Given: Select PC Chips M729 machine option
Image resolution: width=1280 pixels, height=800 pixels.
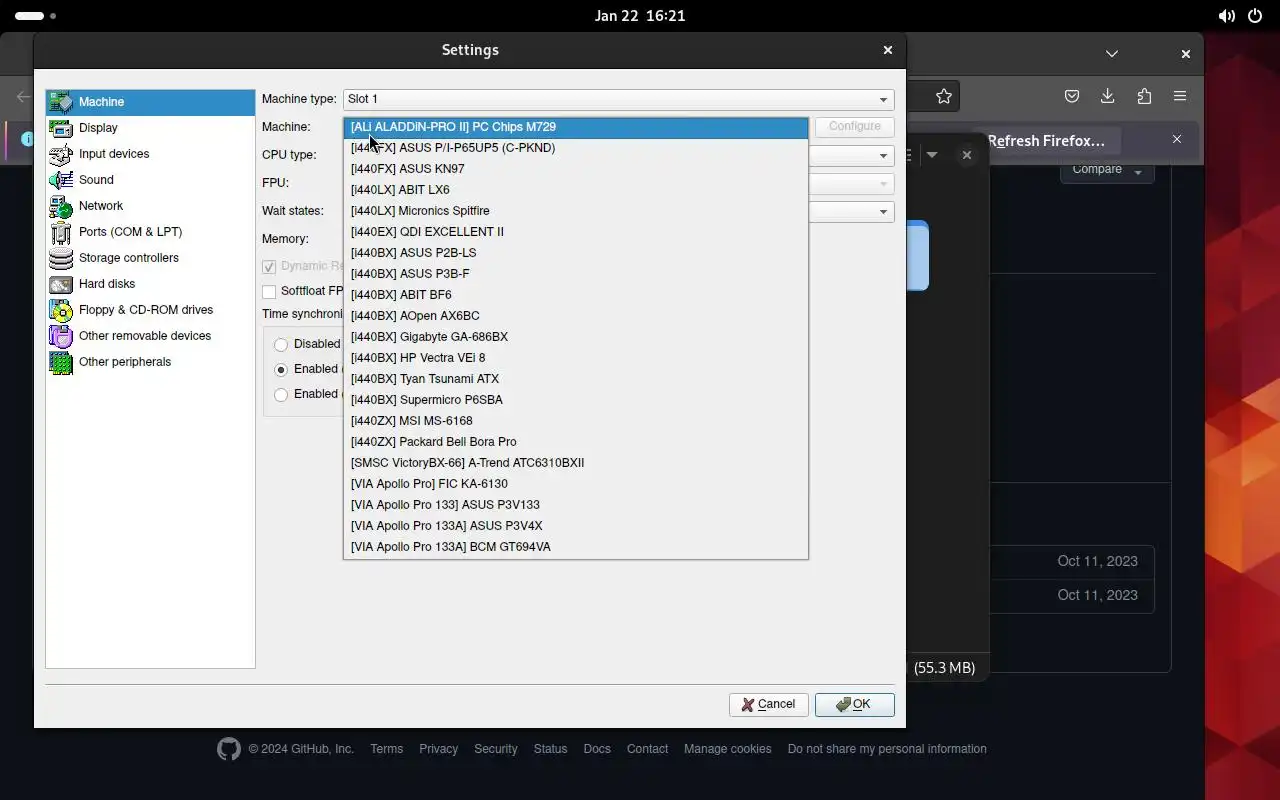Looking at the screenshot, I should click(576, 127).
